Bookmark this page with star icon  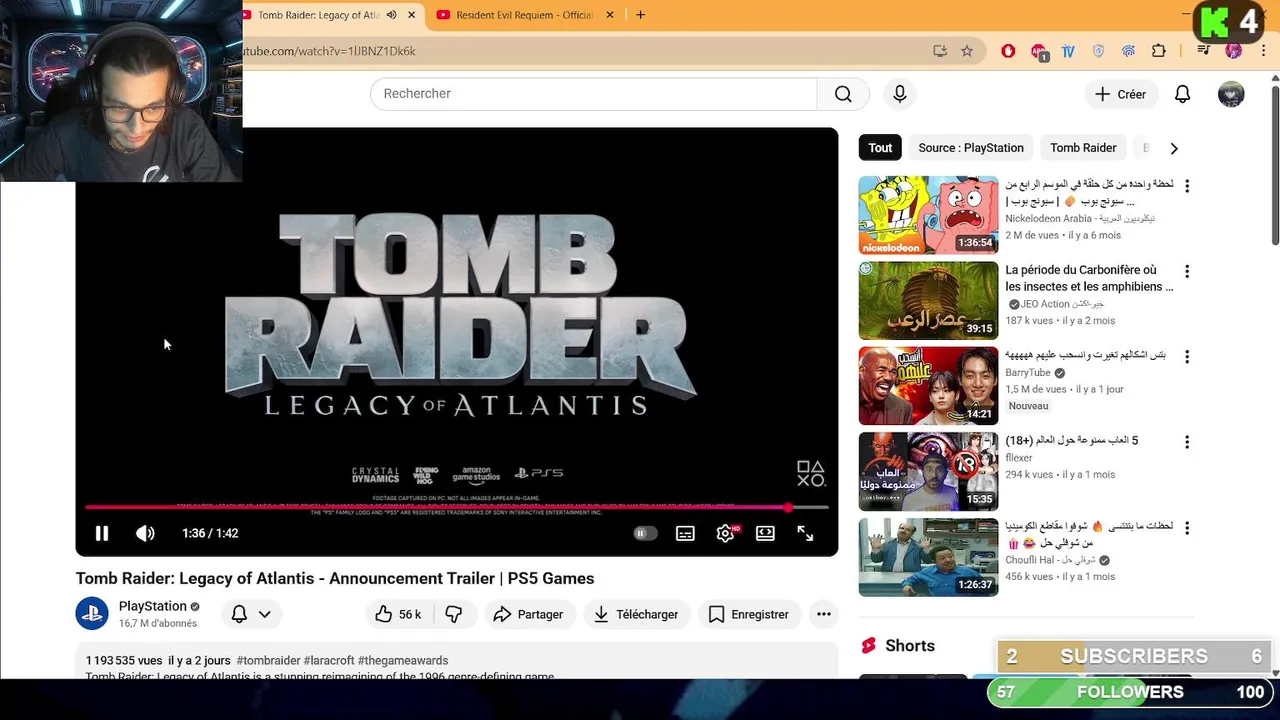[x=967, y=51]
